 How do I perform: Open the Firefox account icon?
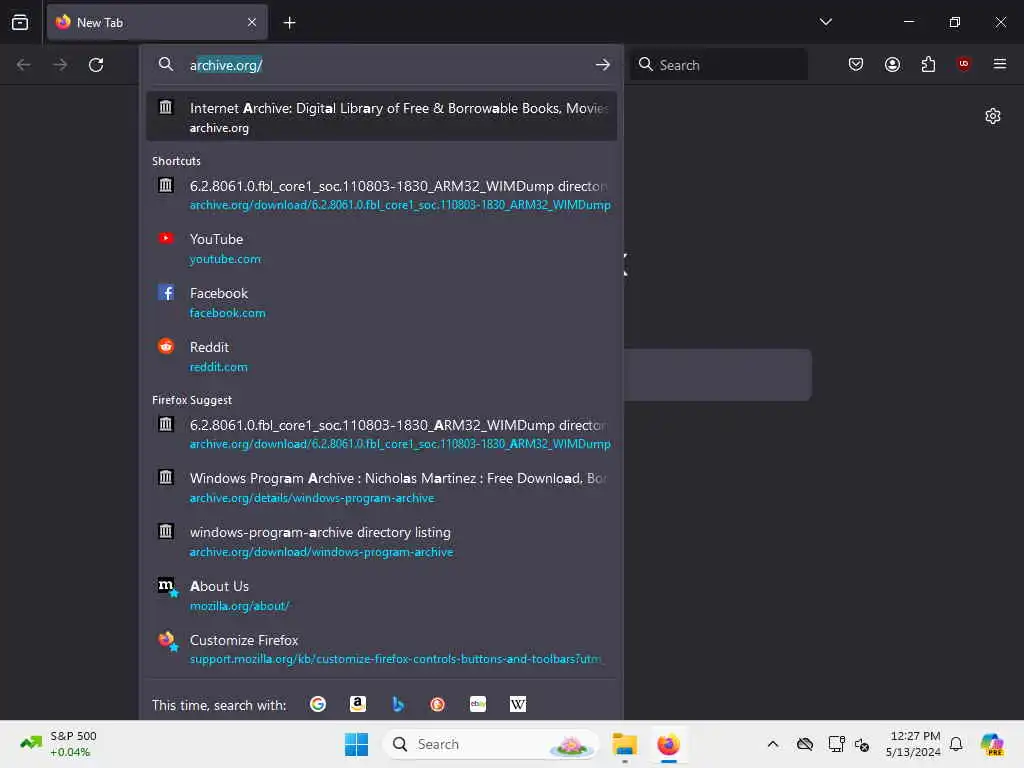point(892,64)
